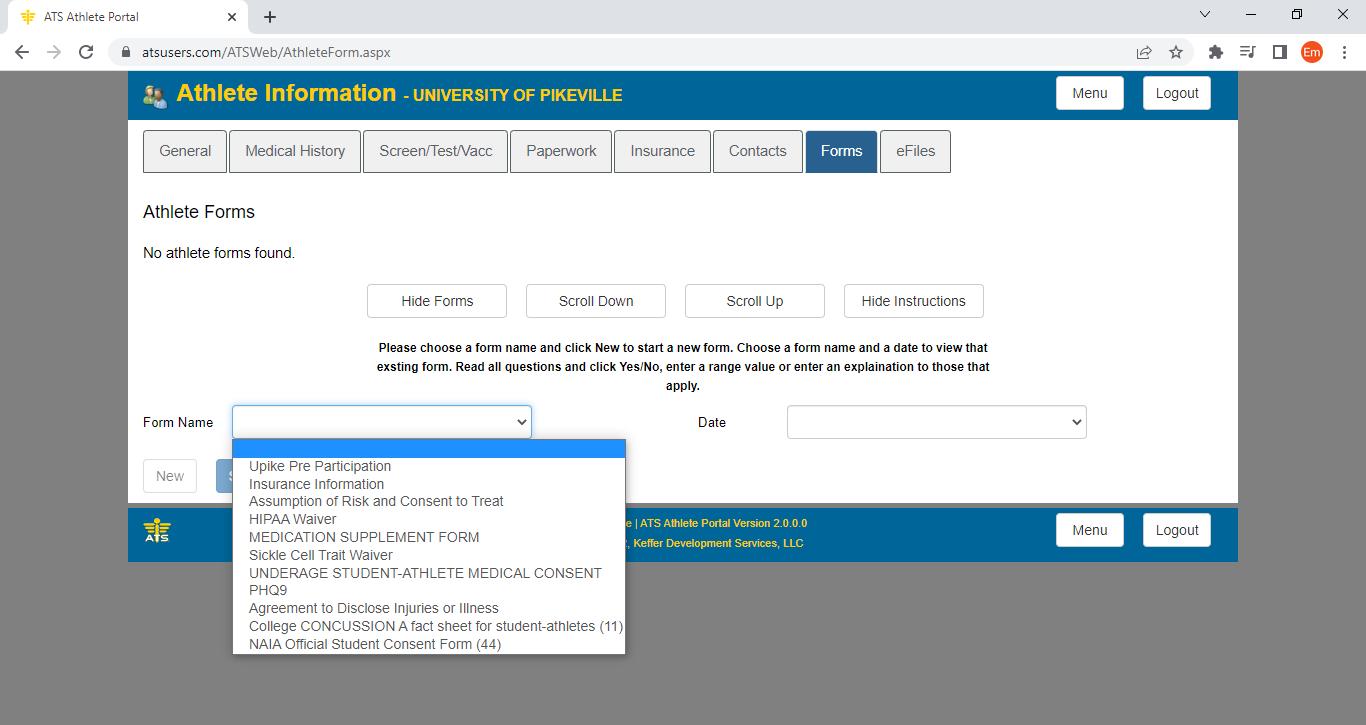
Task: Select Assumption of Risk and Consent to Treat
Action: (429, 502)
